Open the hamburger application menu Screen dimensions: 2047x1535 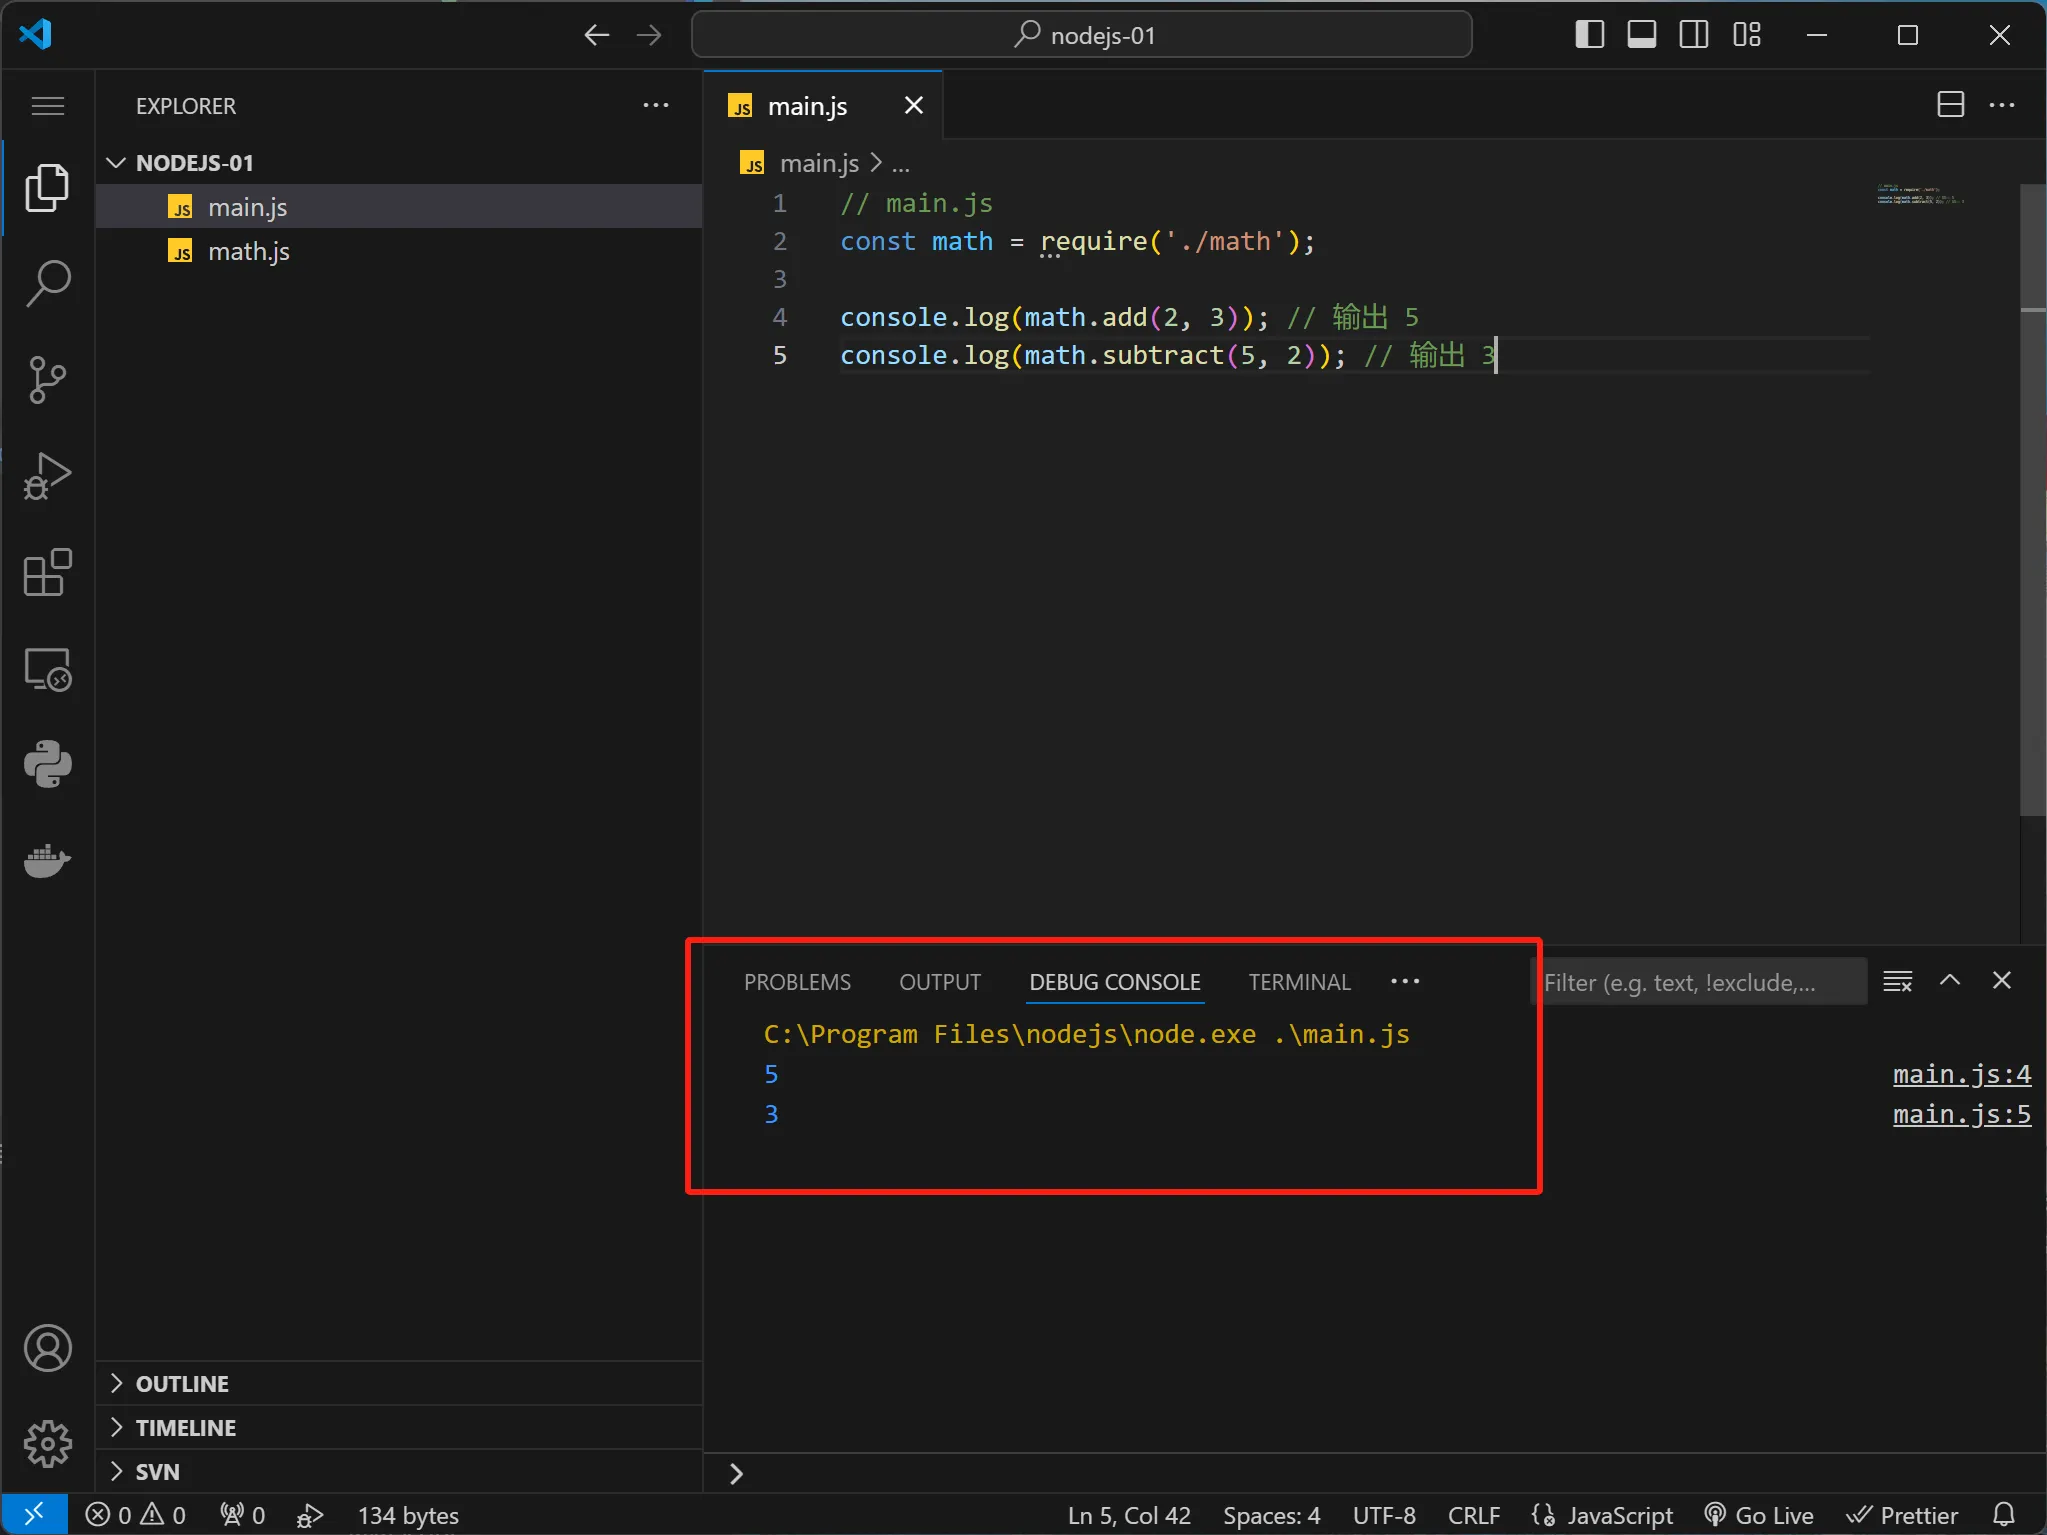tap(47, 106)
